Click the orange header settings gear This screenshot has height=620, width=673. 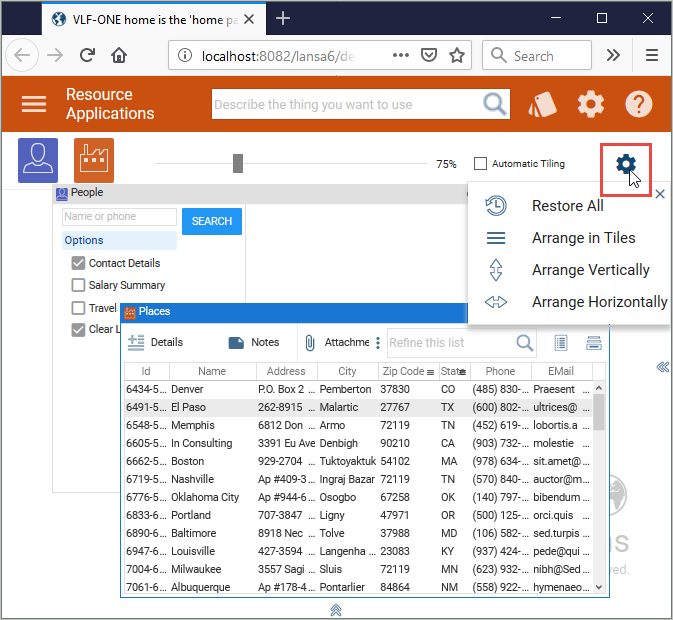[591, 104]
